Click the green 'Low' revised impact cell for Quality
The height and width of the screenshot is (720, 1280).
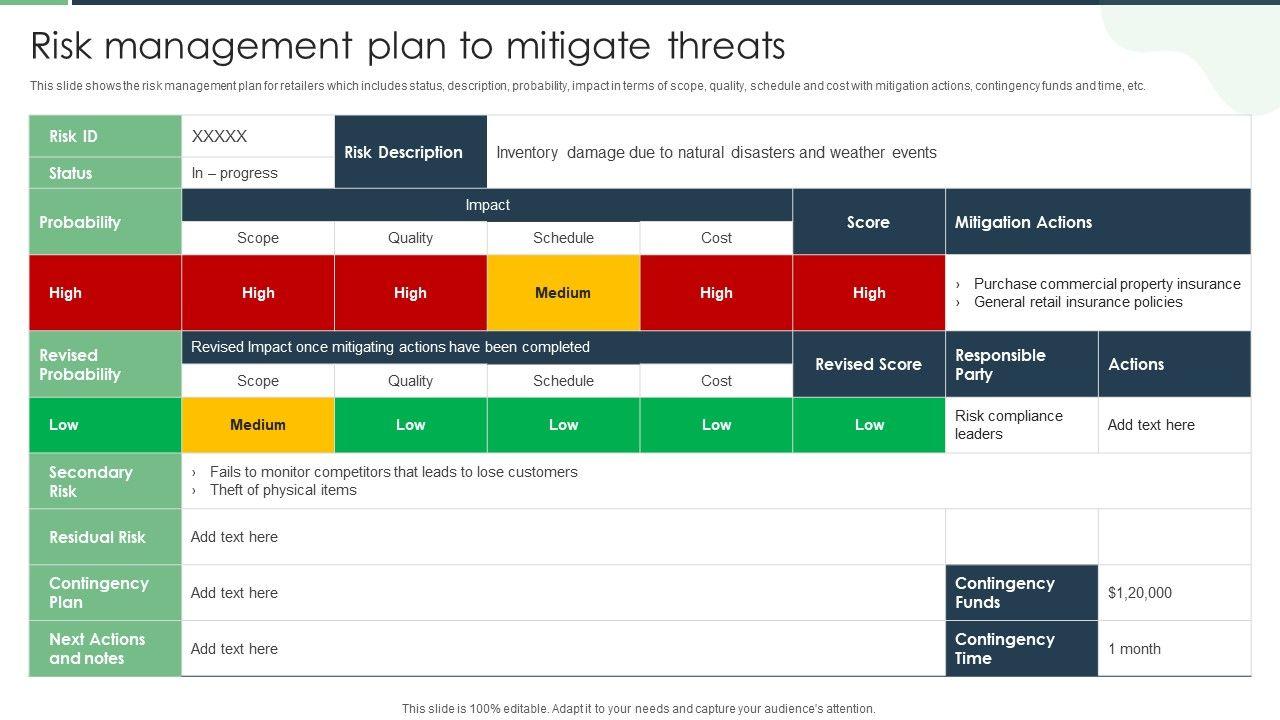tap(411, 425)
